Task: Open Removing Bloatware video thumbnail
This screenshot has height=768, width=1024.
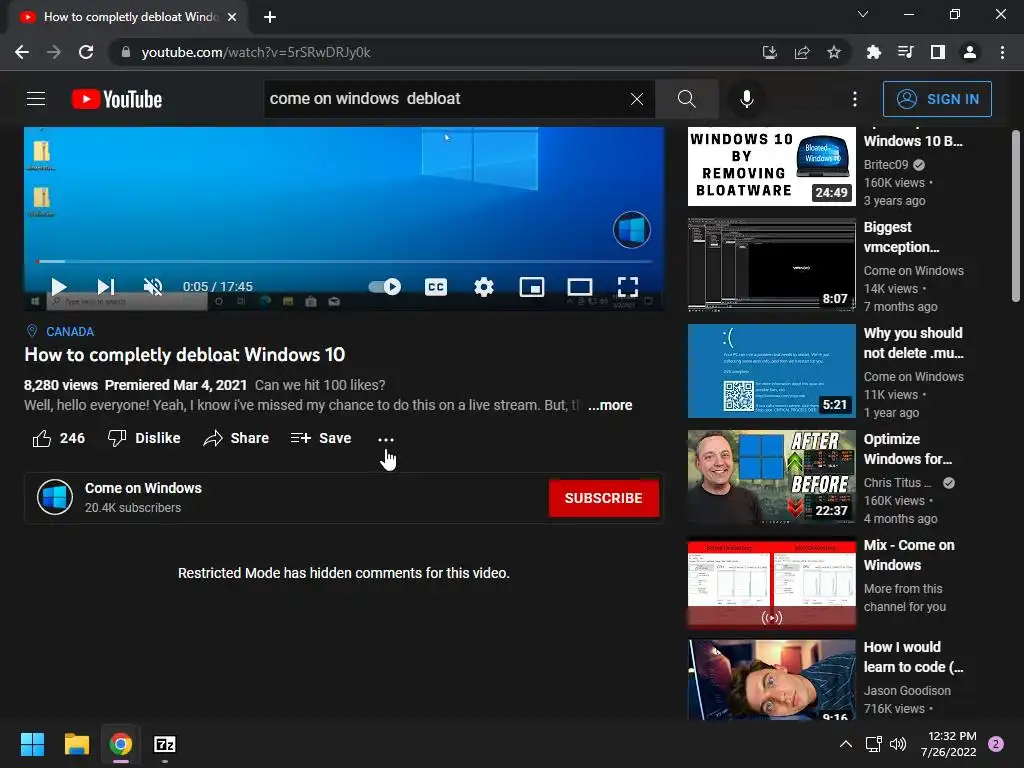Action: coord(771,166)
